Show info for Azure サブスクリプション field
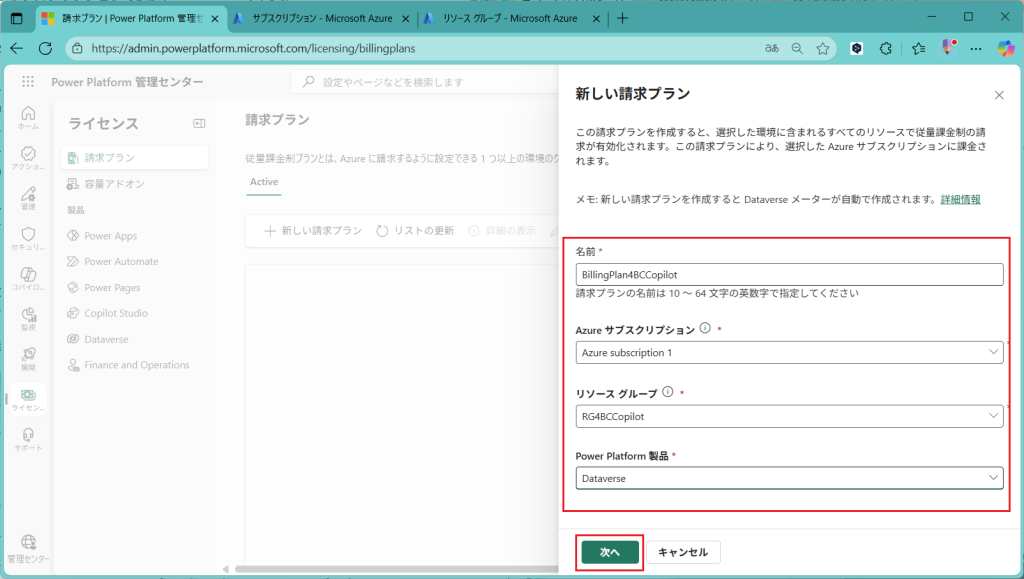This screenshot has width=1024, height=579. [x=705, y=328]
